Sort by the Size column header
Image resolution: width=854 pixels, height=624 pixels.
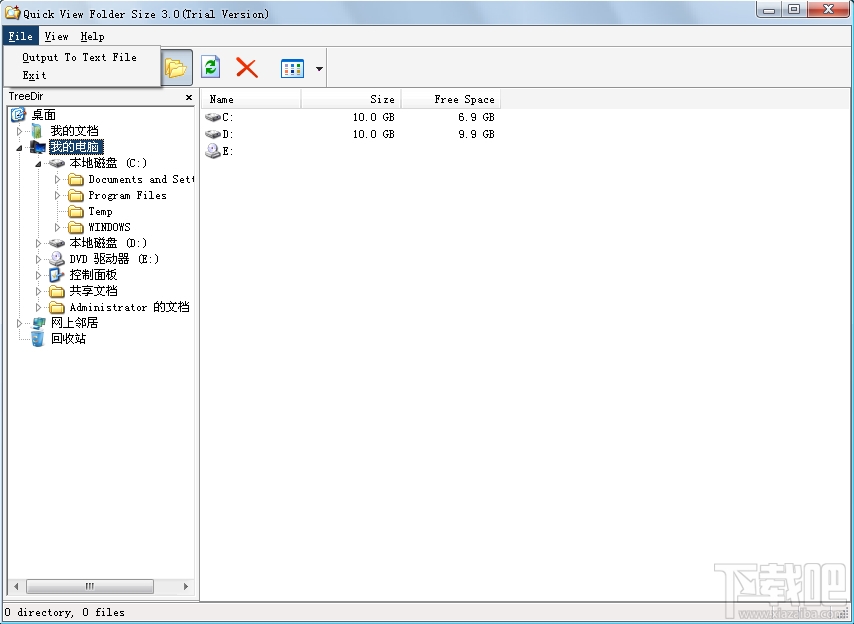(351, 99)
